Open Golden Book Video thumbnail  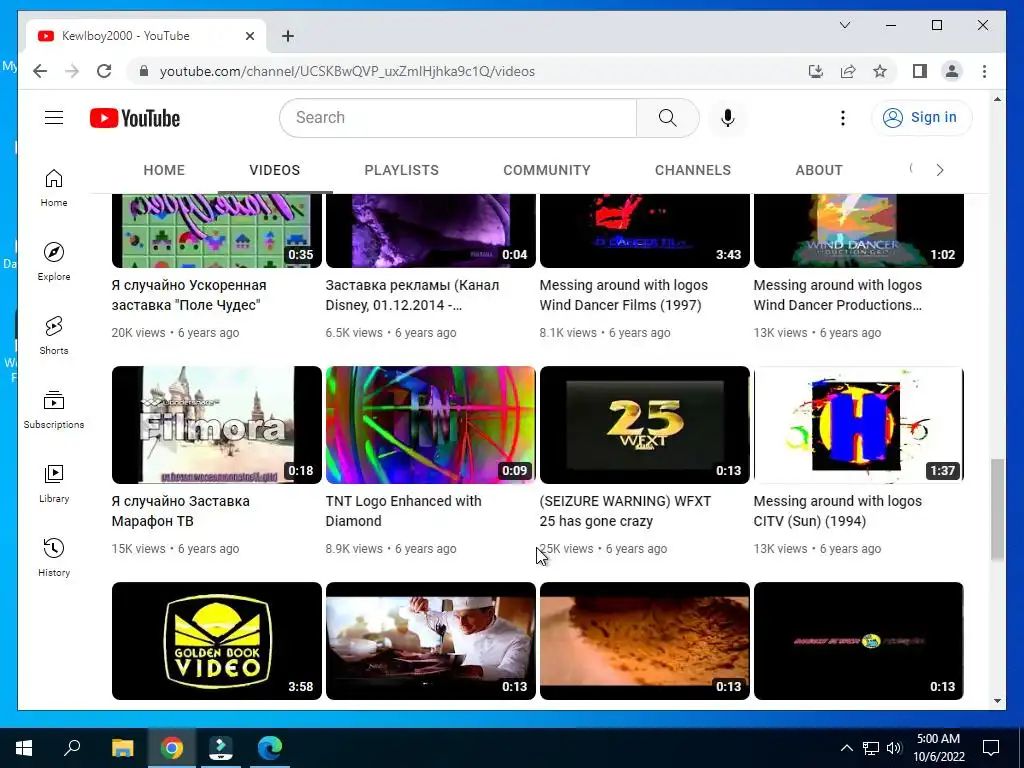tap(217, 641)
